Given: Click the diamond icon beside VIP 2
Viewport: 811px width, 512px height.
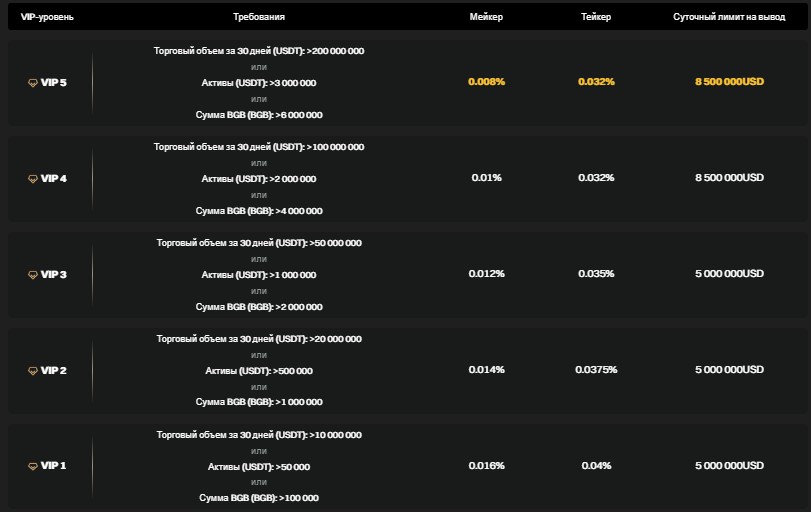Looking at the screenshot, I should pyautogui.click(x=32, y=370).
